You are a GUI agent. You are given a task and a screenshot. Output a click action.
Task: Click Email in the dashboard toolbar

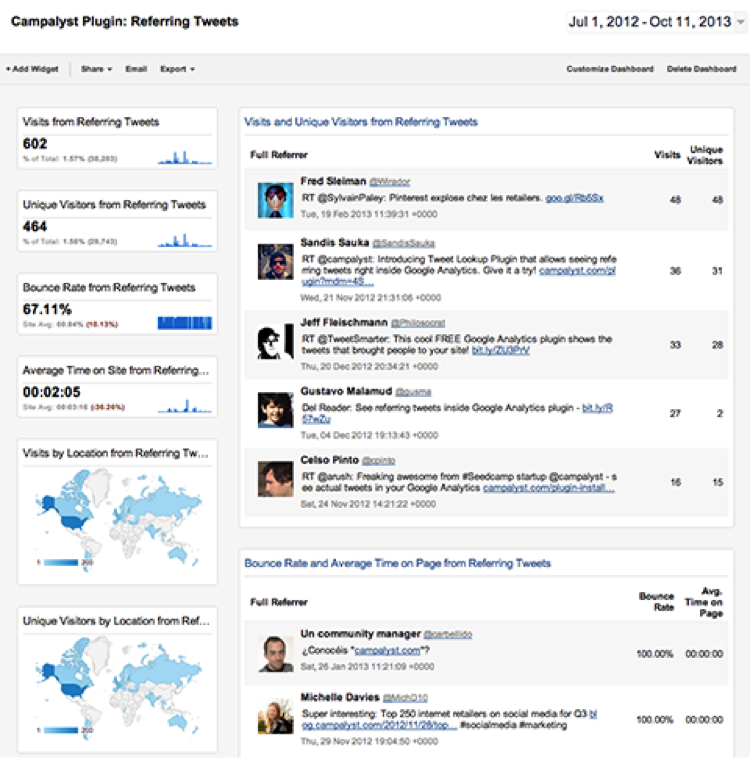136,69
